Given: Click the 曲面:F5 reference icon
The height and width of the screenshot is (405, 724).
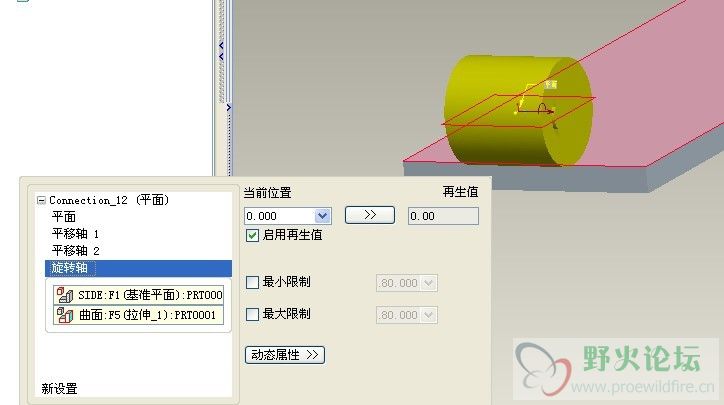Looking at the screenshot, I should tap(64, 315).
